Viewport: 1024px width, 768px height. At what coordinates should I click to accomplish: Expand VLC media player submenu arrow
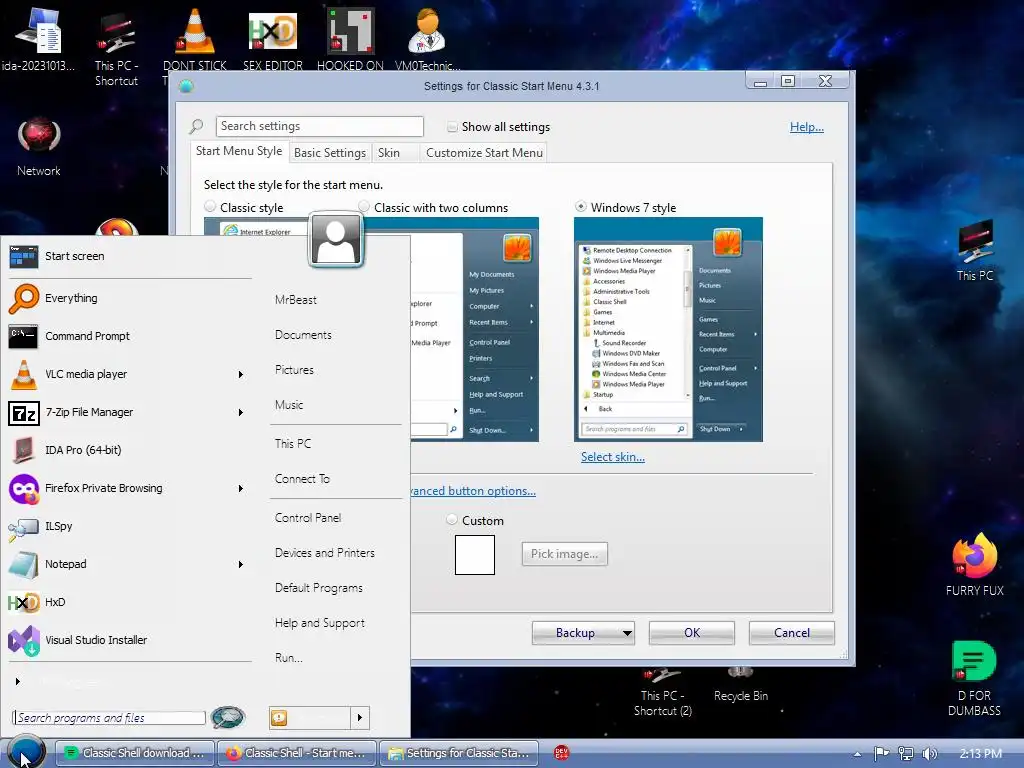(x=241, y=374)
